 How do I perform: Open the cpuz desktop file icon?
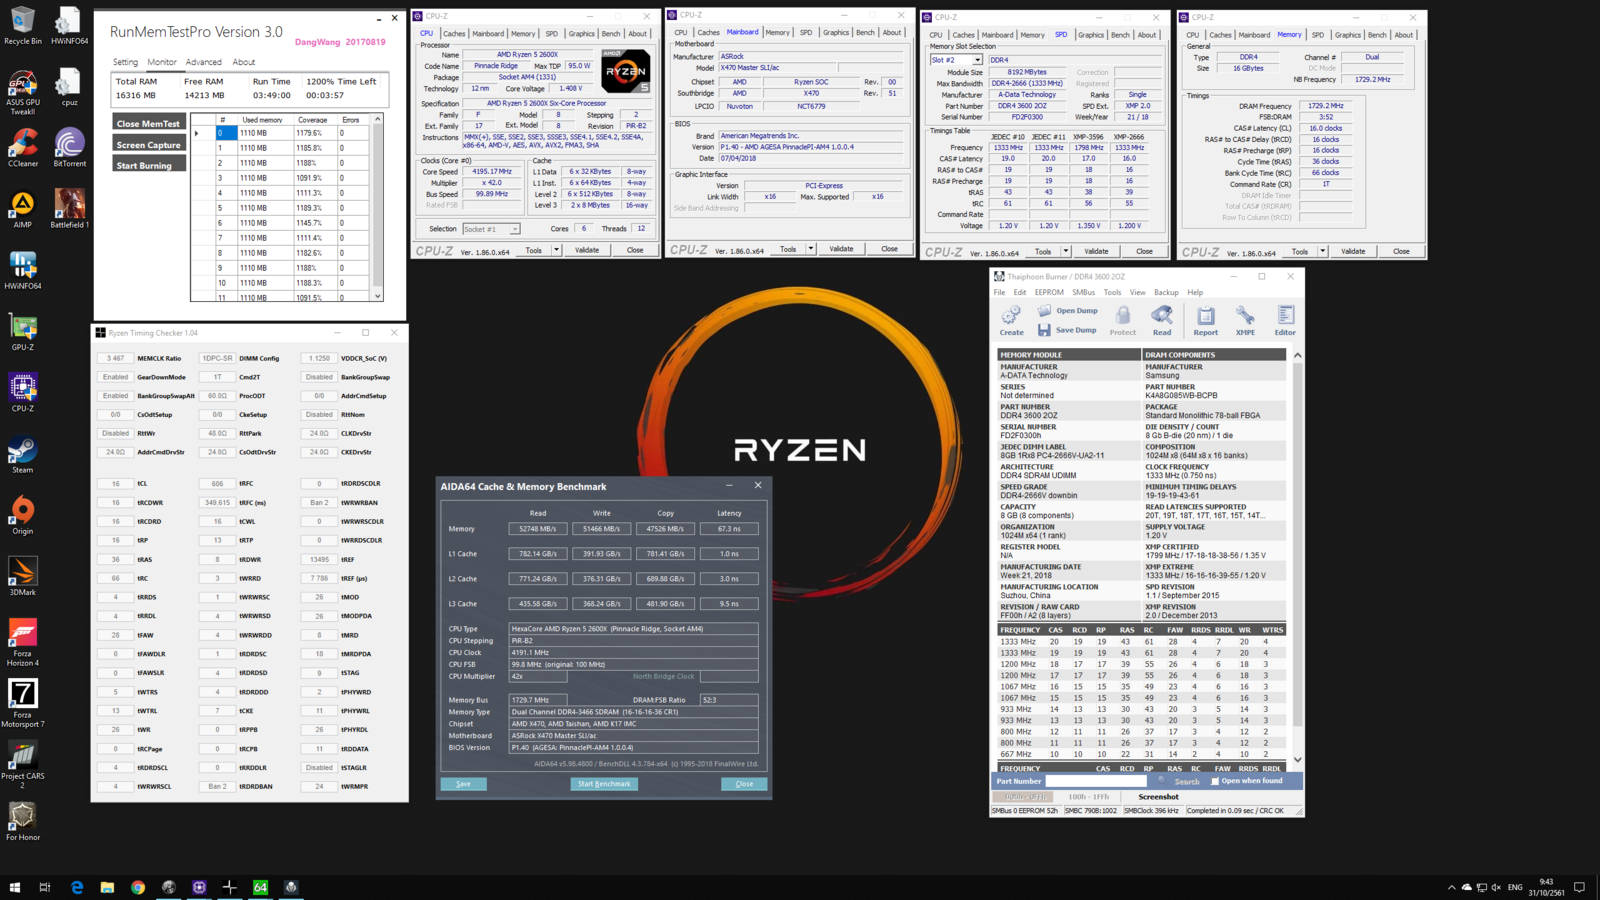[x=69, y=87]
